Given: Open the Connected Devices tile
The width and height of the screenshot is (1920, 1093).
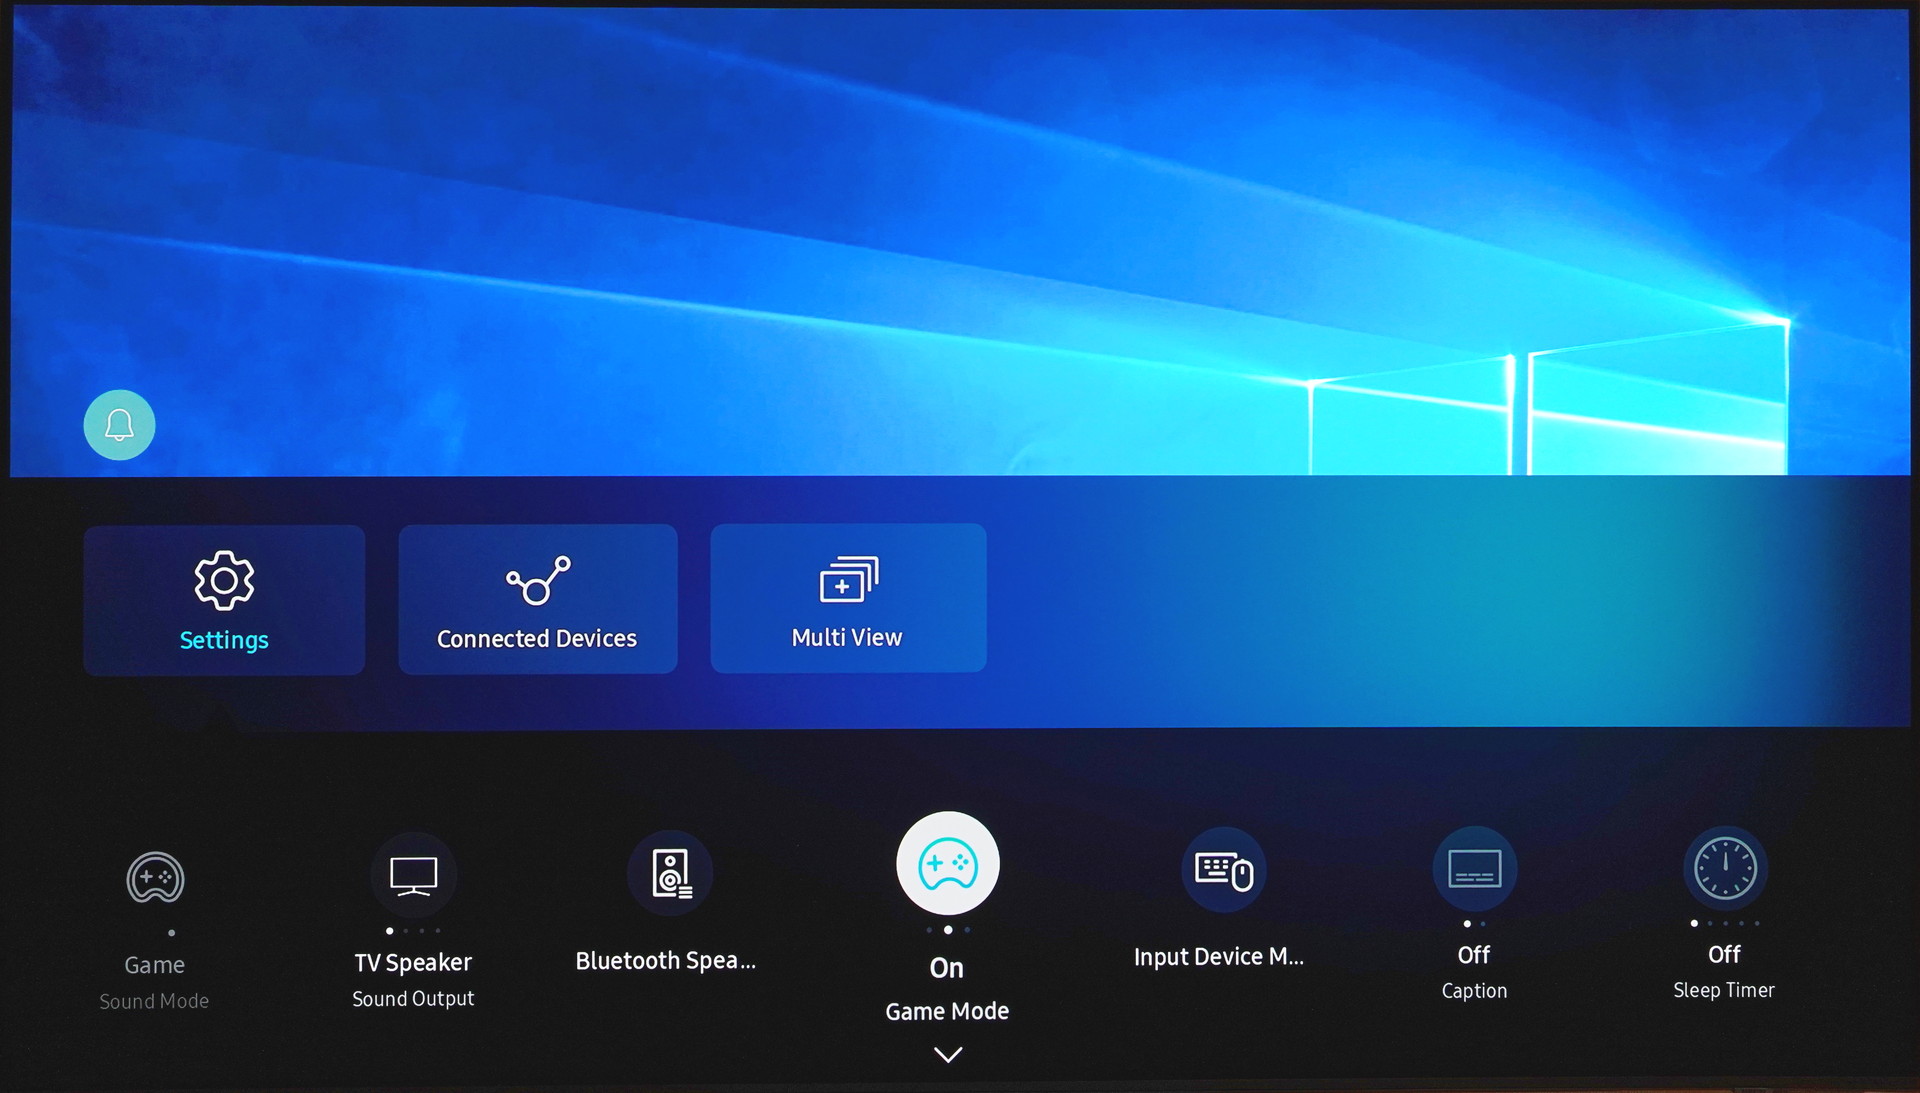Looking at the screenshot, I should tap(538, 599).
